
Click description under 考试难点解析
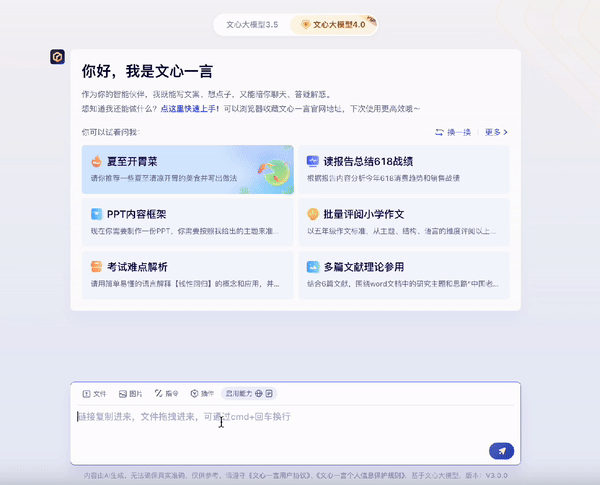[185, 284]
